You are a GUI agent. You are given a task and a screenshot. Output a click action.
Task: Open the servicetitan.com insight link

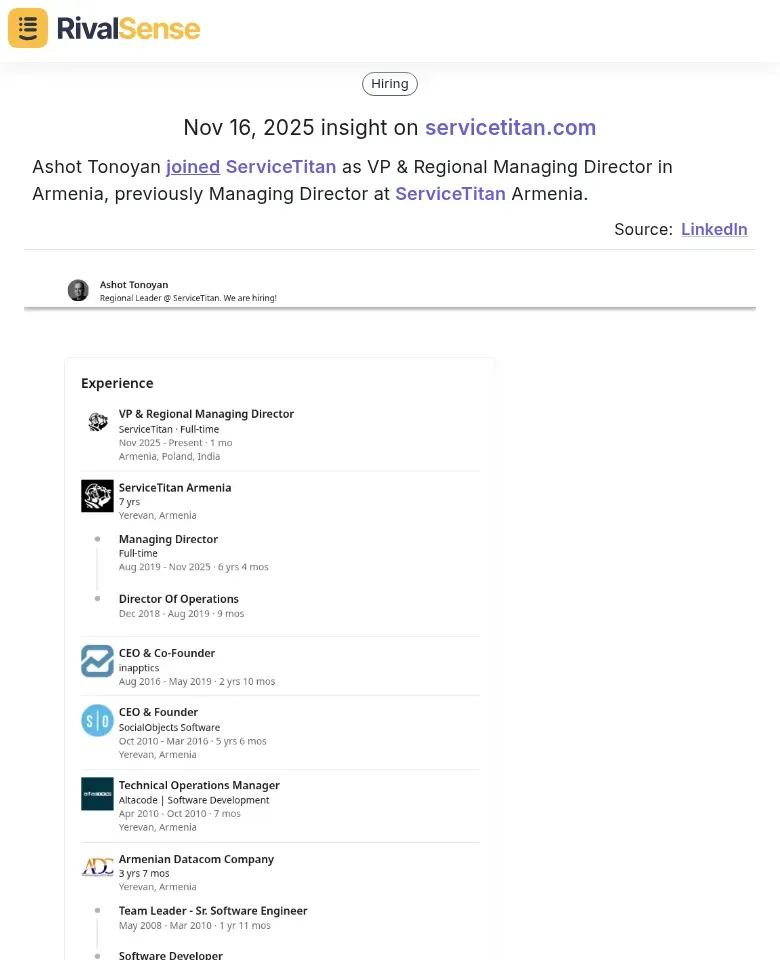point(510,128)
